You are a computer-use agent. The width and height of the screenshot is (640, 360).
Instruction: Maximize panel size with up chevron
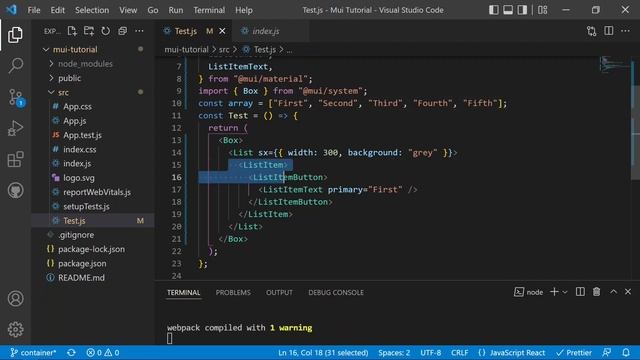pos(613,292)
